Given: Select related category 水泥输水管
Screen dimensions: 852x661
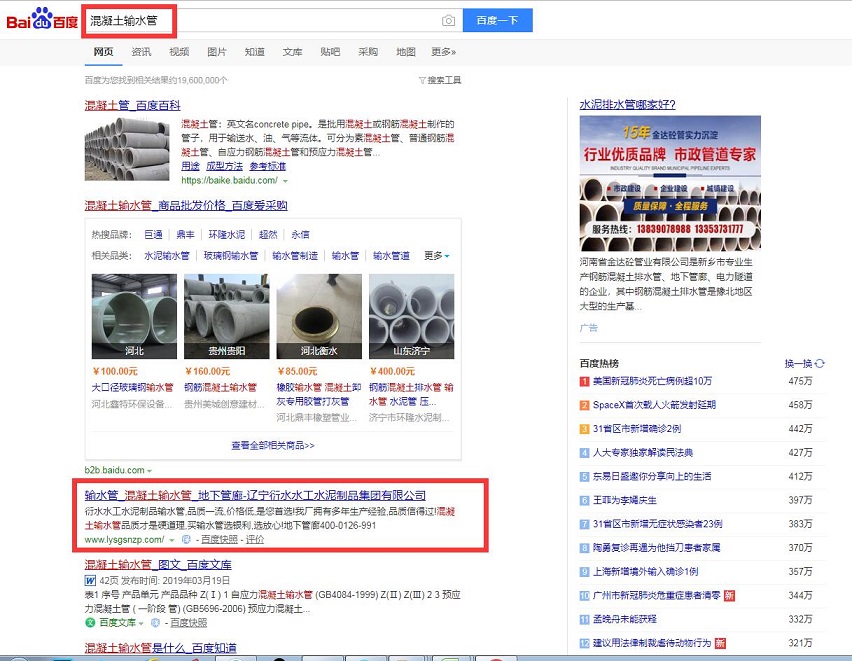Looking at the screenshot, I should click(x=167, y=255).
